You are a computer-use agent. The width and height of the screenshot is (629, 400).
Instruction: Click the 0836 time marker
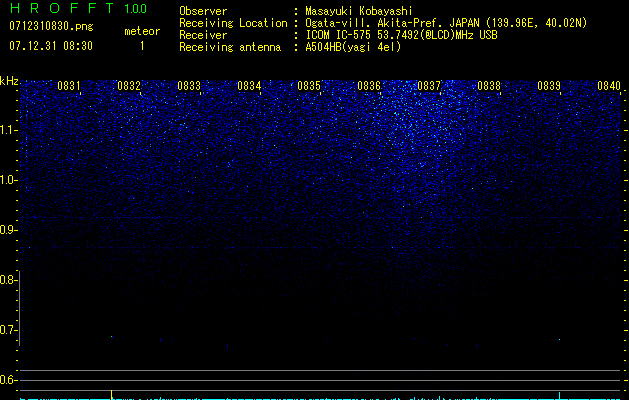pyautogui.click(x=369, y=86)
